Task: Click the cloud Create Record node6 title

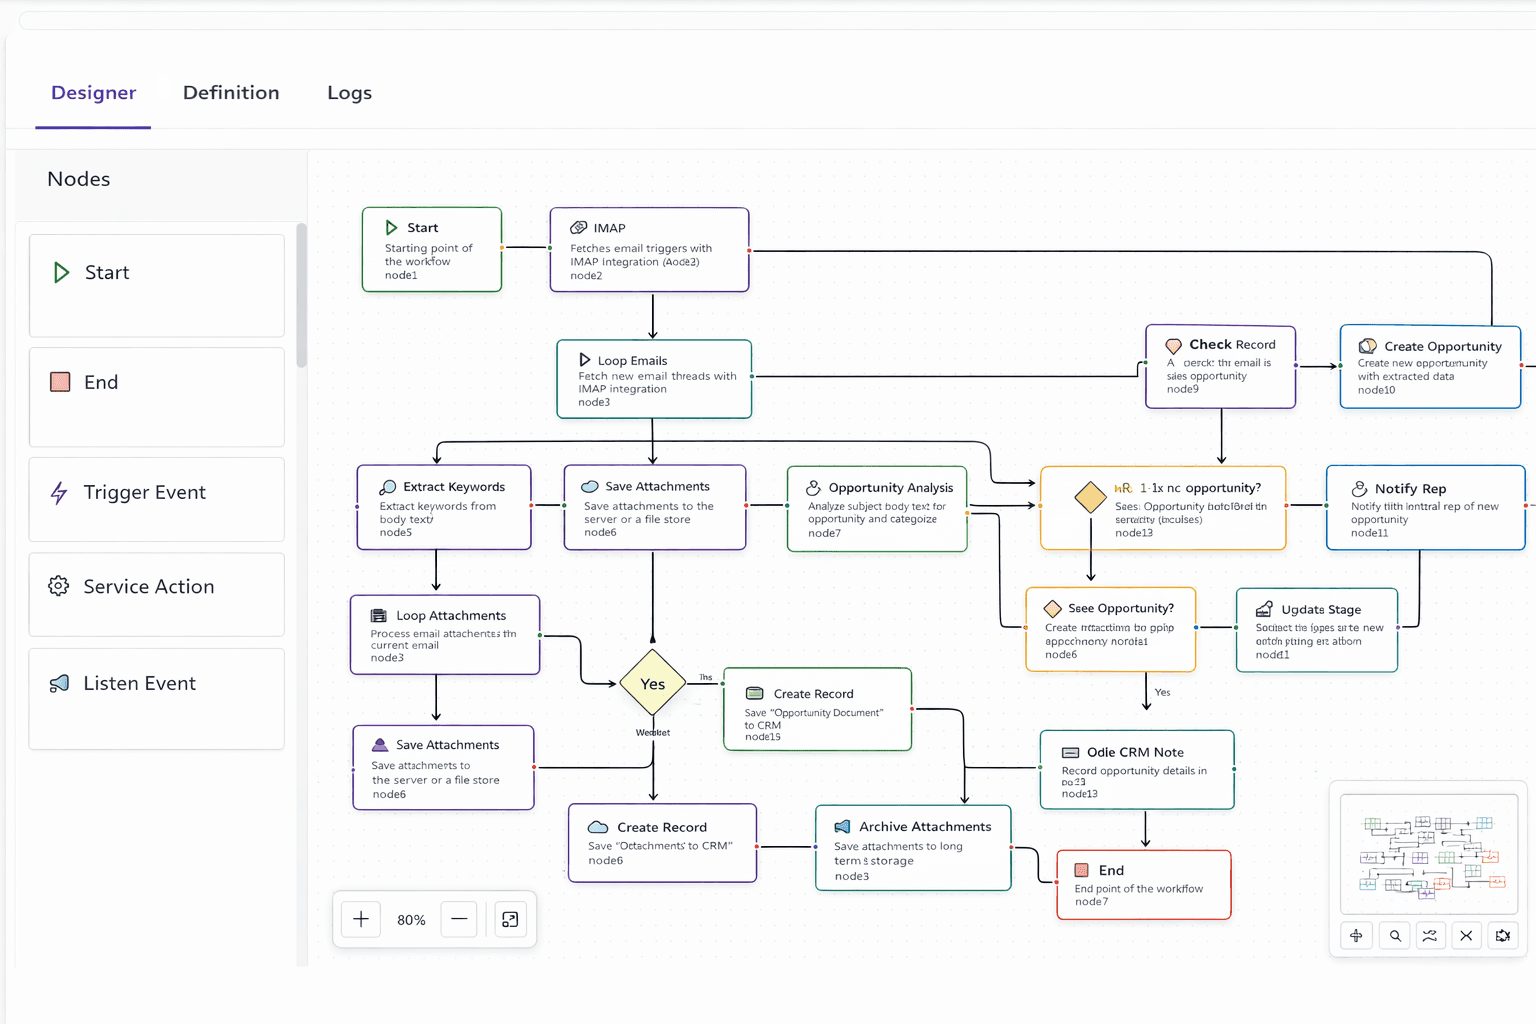Action: coord(662,828)
